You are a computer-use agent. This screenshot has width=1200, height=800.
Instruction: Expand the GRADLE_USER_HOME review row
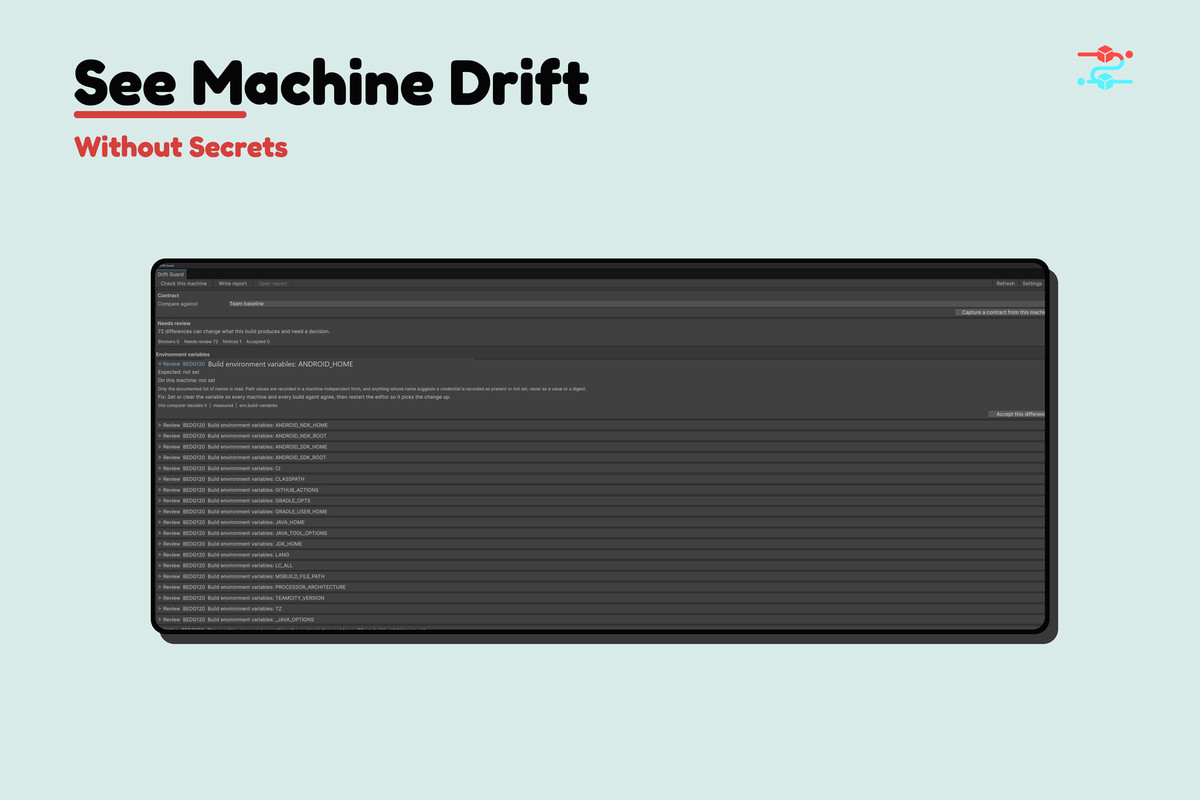click(600, 512)
